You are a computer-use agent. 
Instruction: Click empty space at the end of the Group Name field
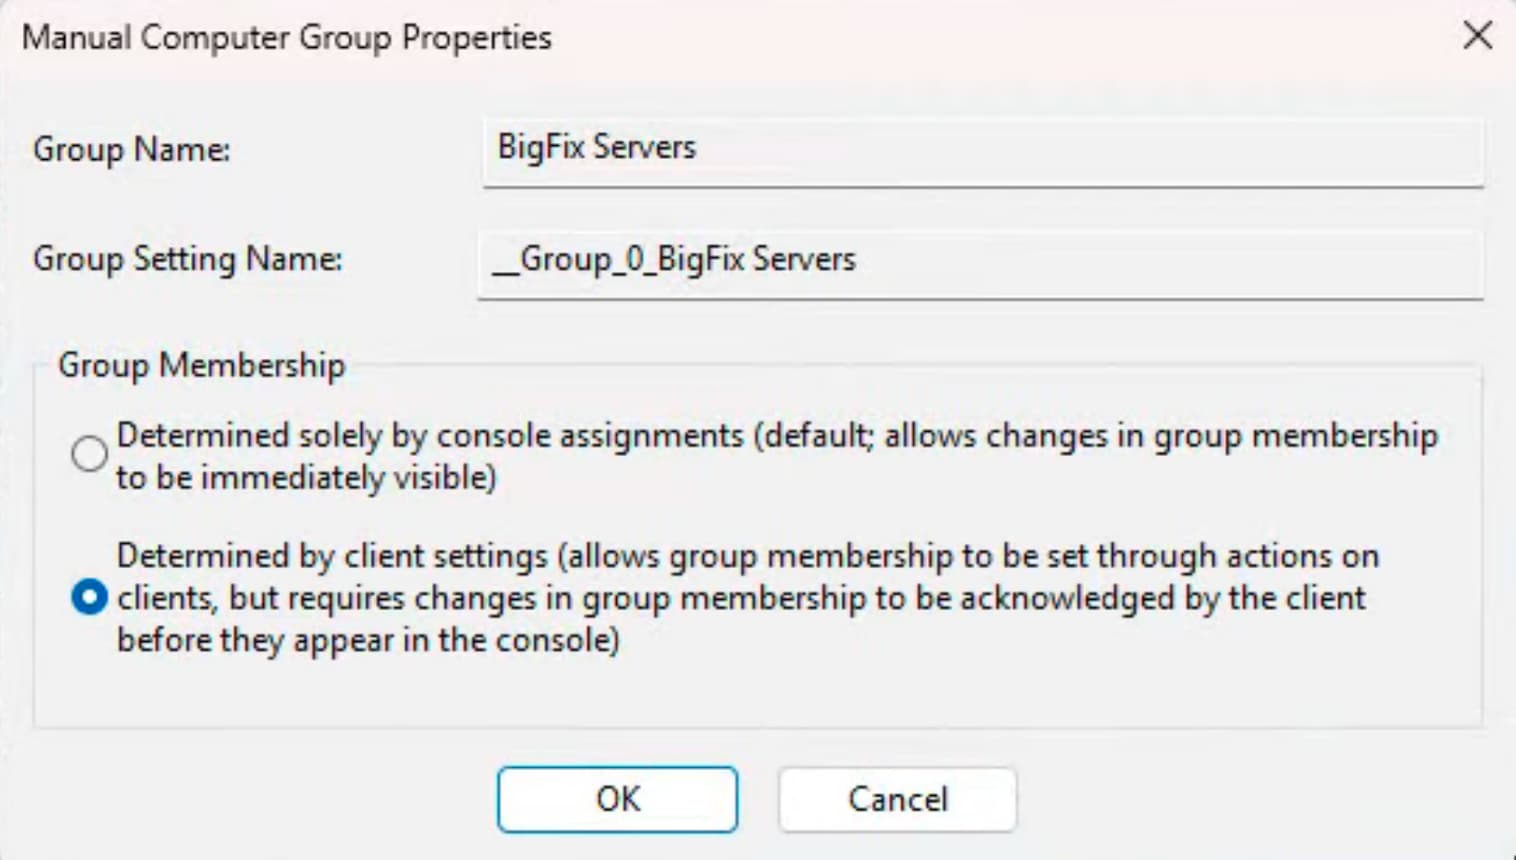[x=1200, y=150]
